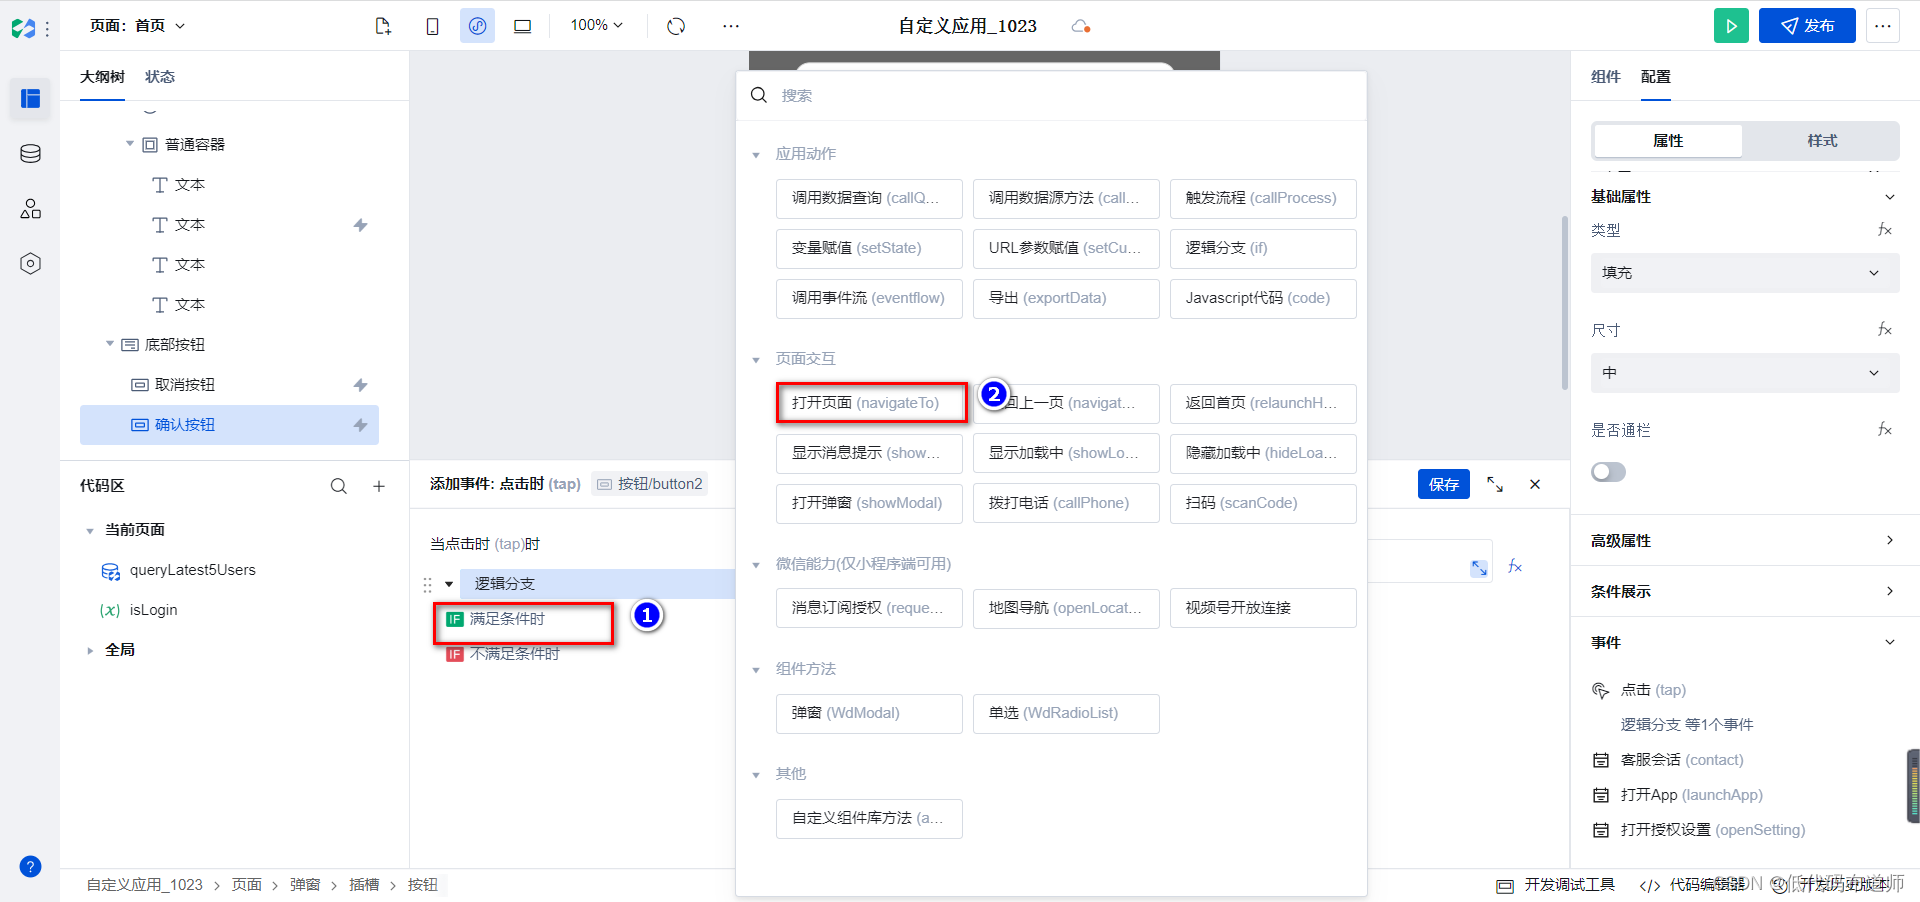1920x902 pixels.
Task: Click the action search input field
Action: click(x=1051, y=96)
